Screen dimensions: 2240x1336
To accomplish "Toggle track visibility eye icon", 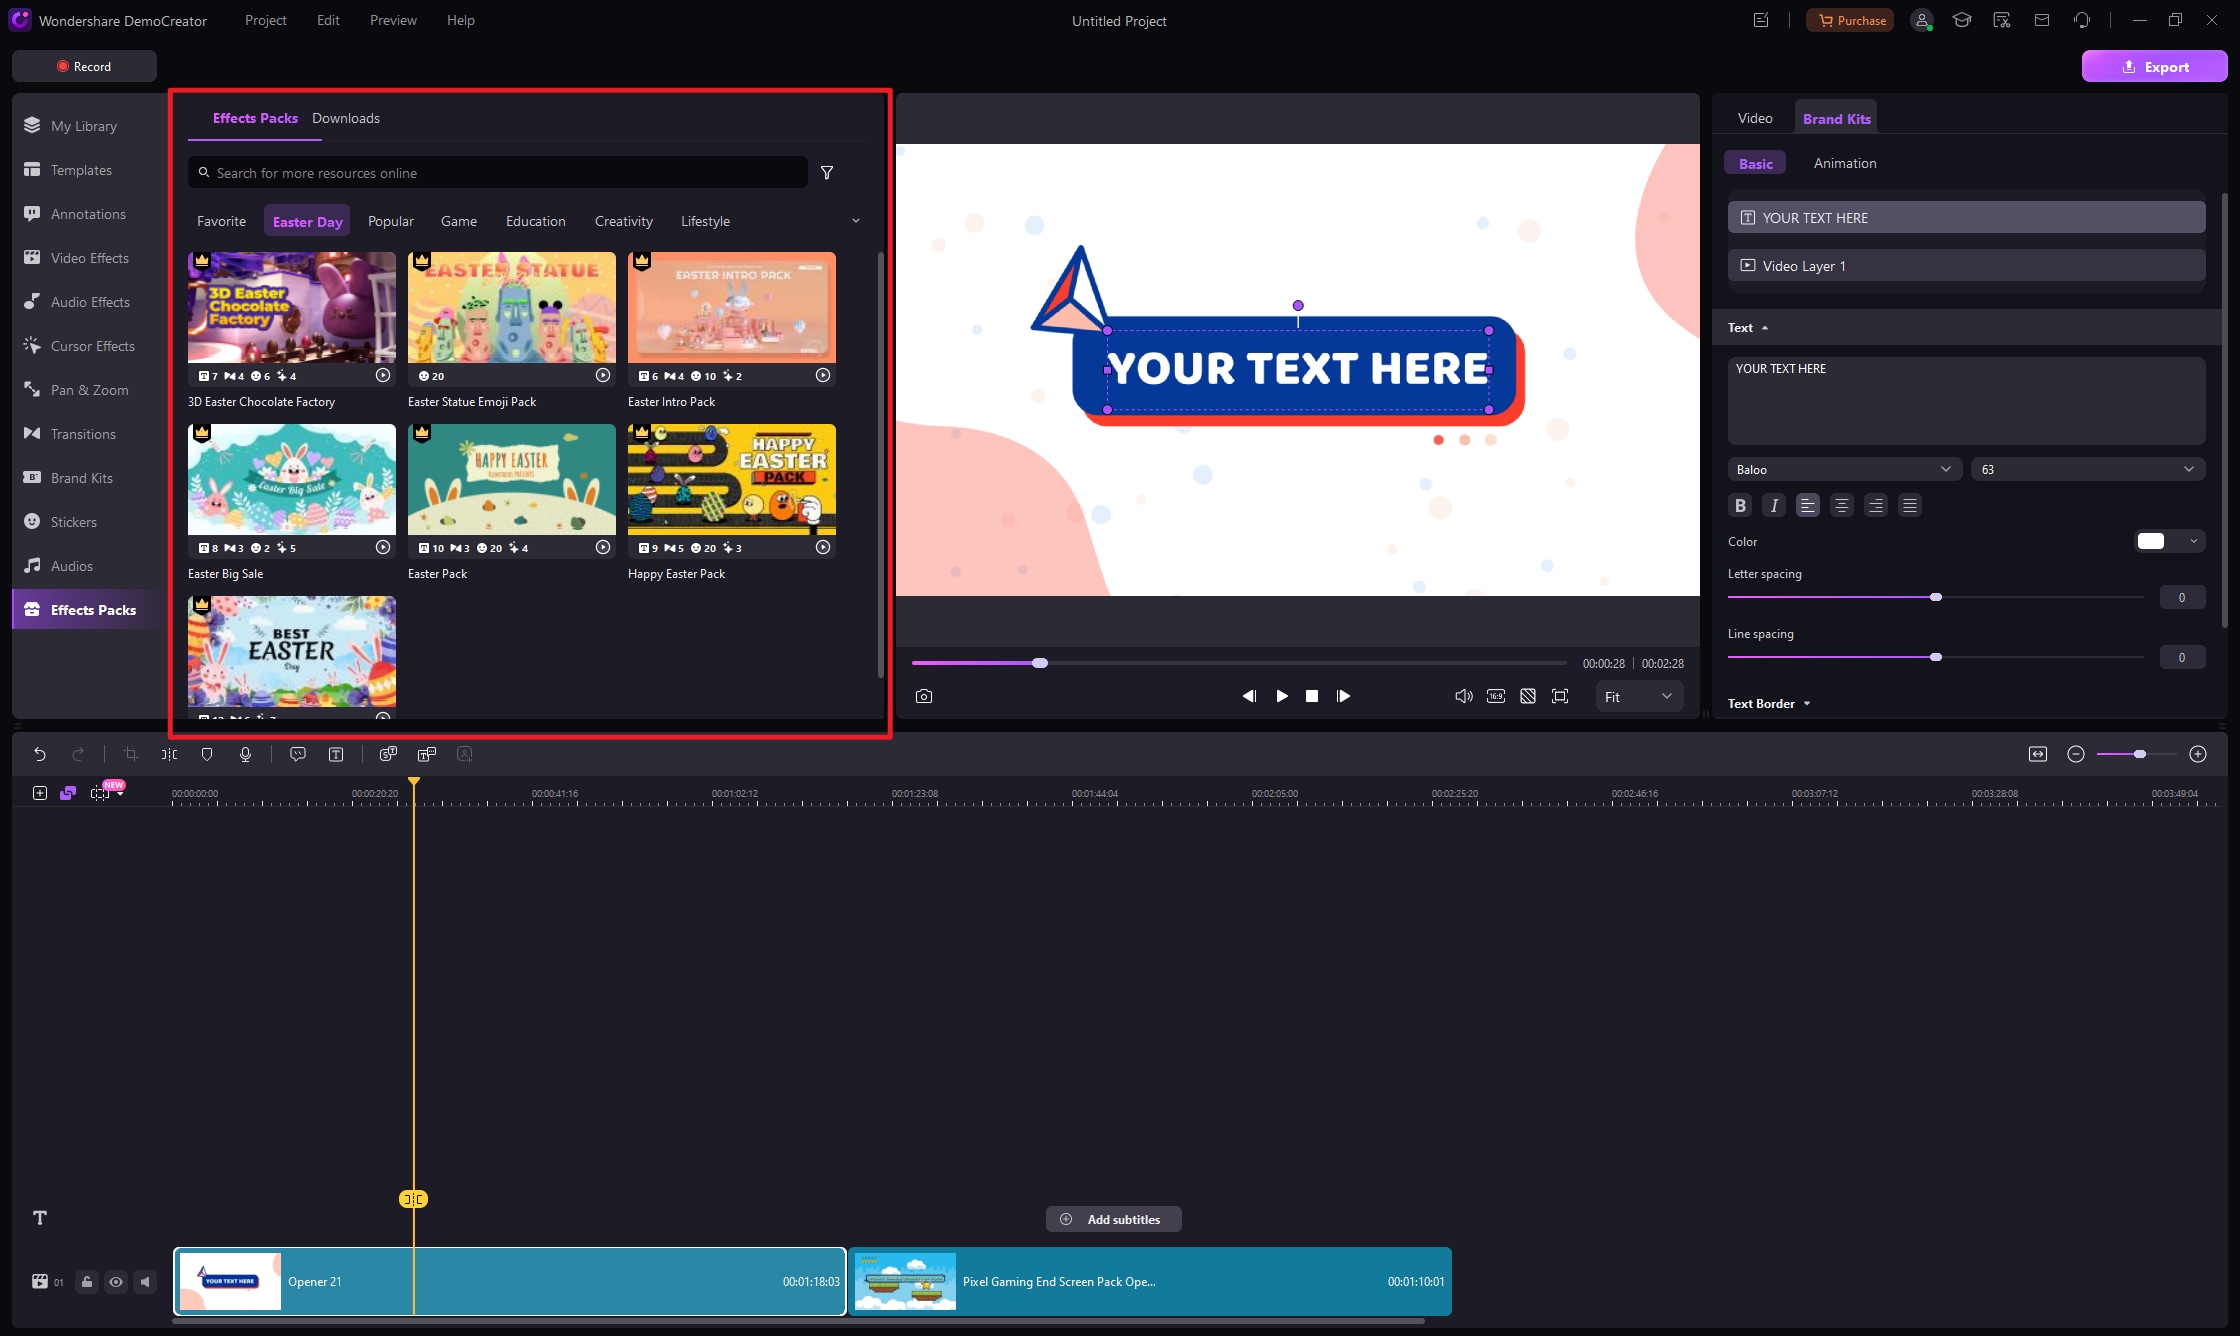I will [116, 1282].
